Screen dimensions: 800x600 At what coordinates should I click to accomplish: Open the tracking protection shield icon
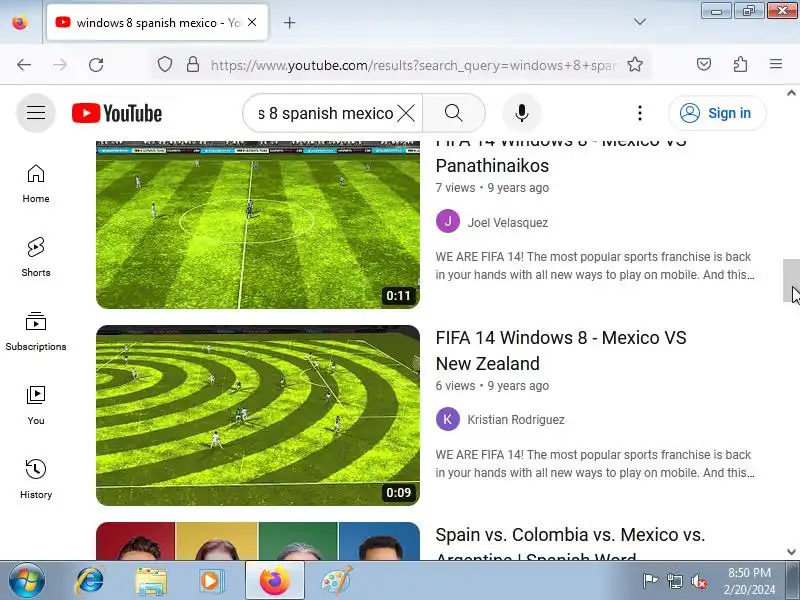(x=164, y=65)
